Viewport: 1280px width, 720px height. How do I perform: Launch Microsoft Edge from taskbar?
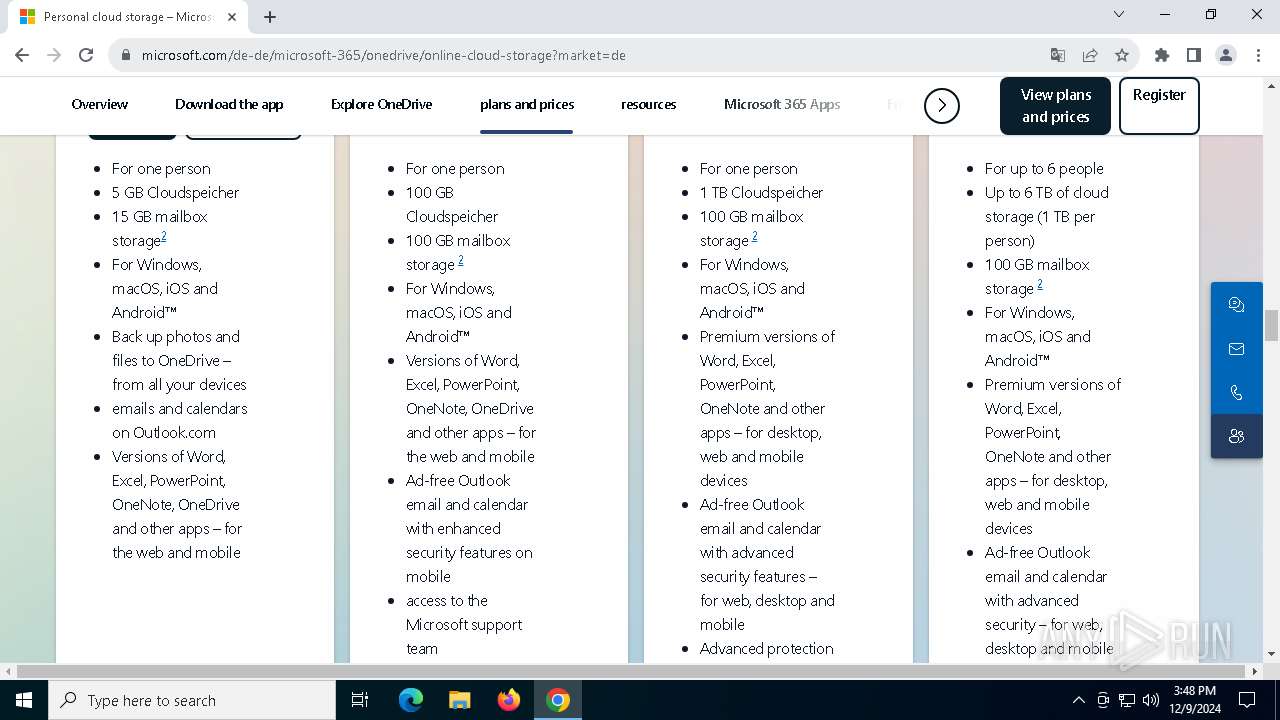(411, 700)
